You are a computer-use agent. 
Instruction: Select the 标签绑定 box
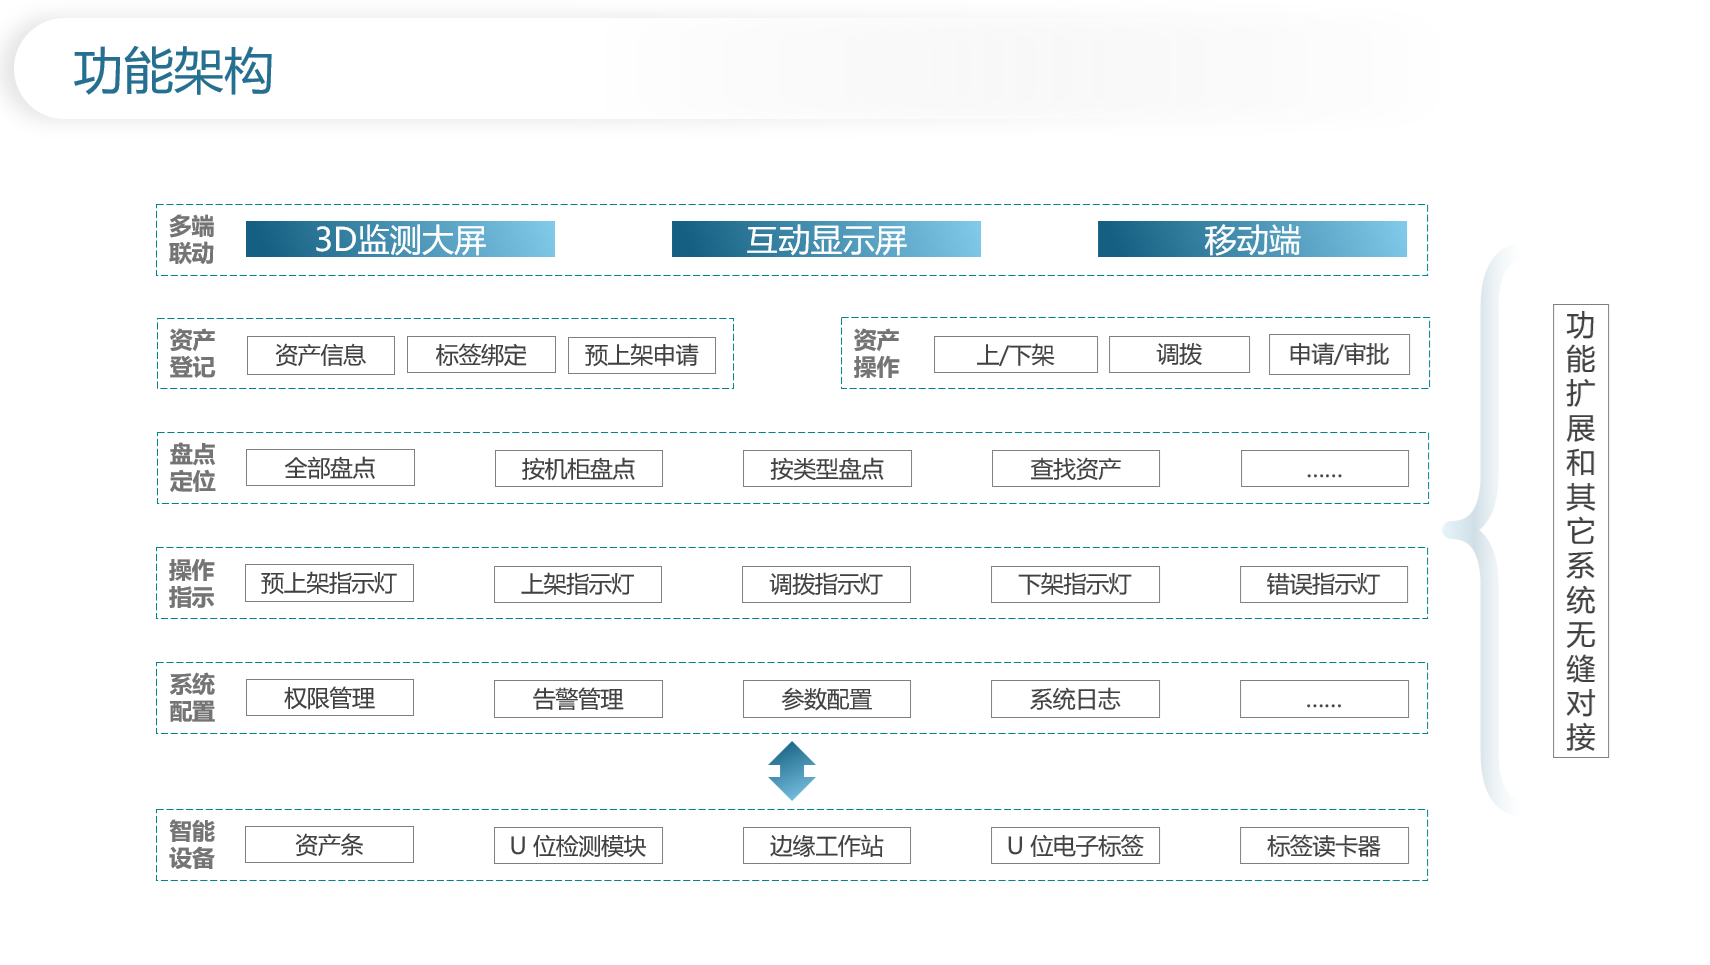point(481,355)
